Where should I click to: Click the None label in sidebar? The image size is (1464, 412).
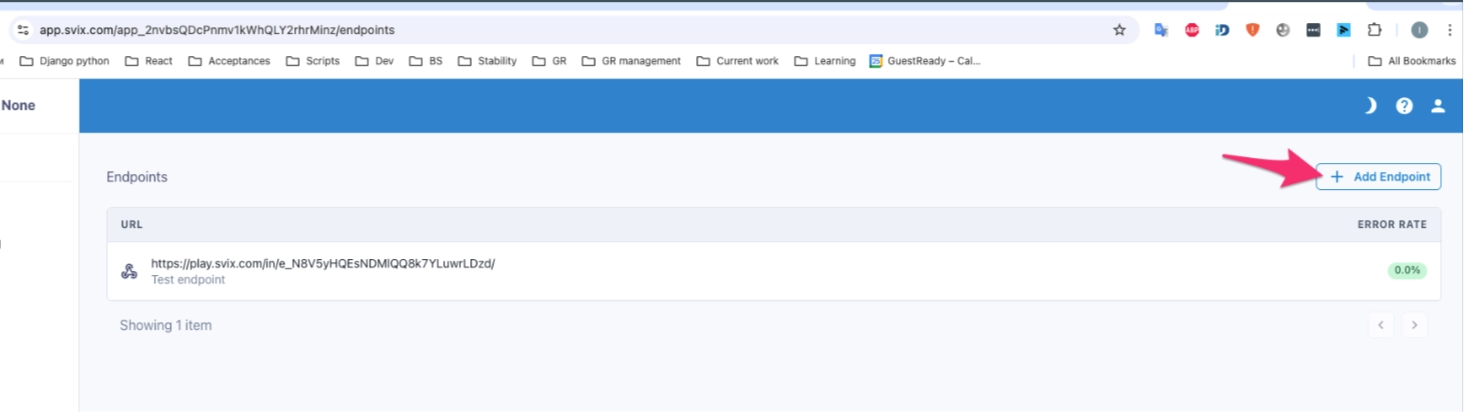pos(18,105)
